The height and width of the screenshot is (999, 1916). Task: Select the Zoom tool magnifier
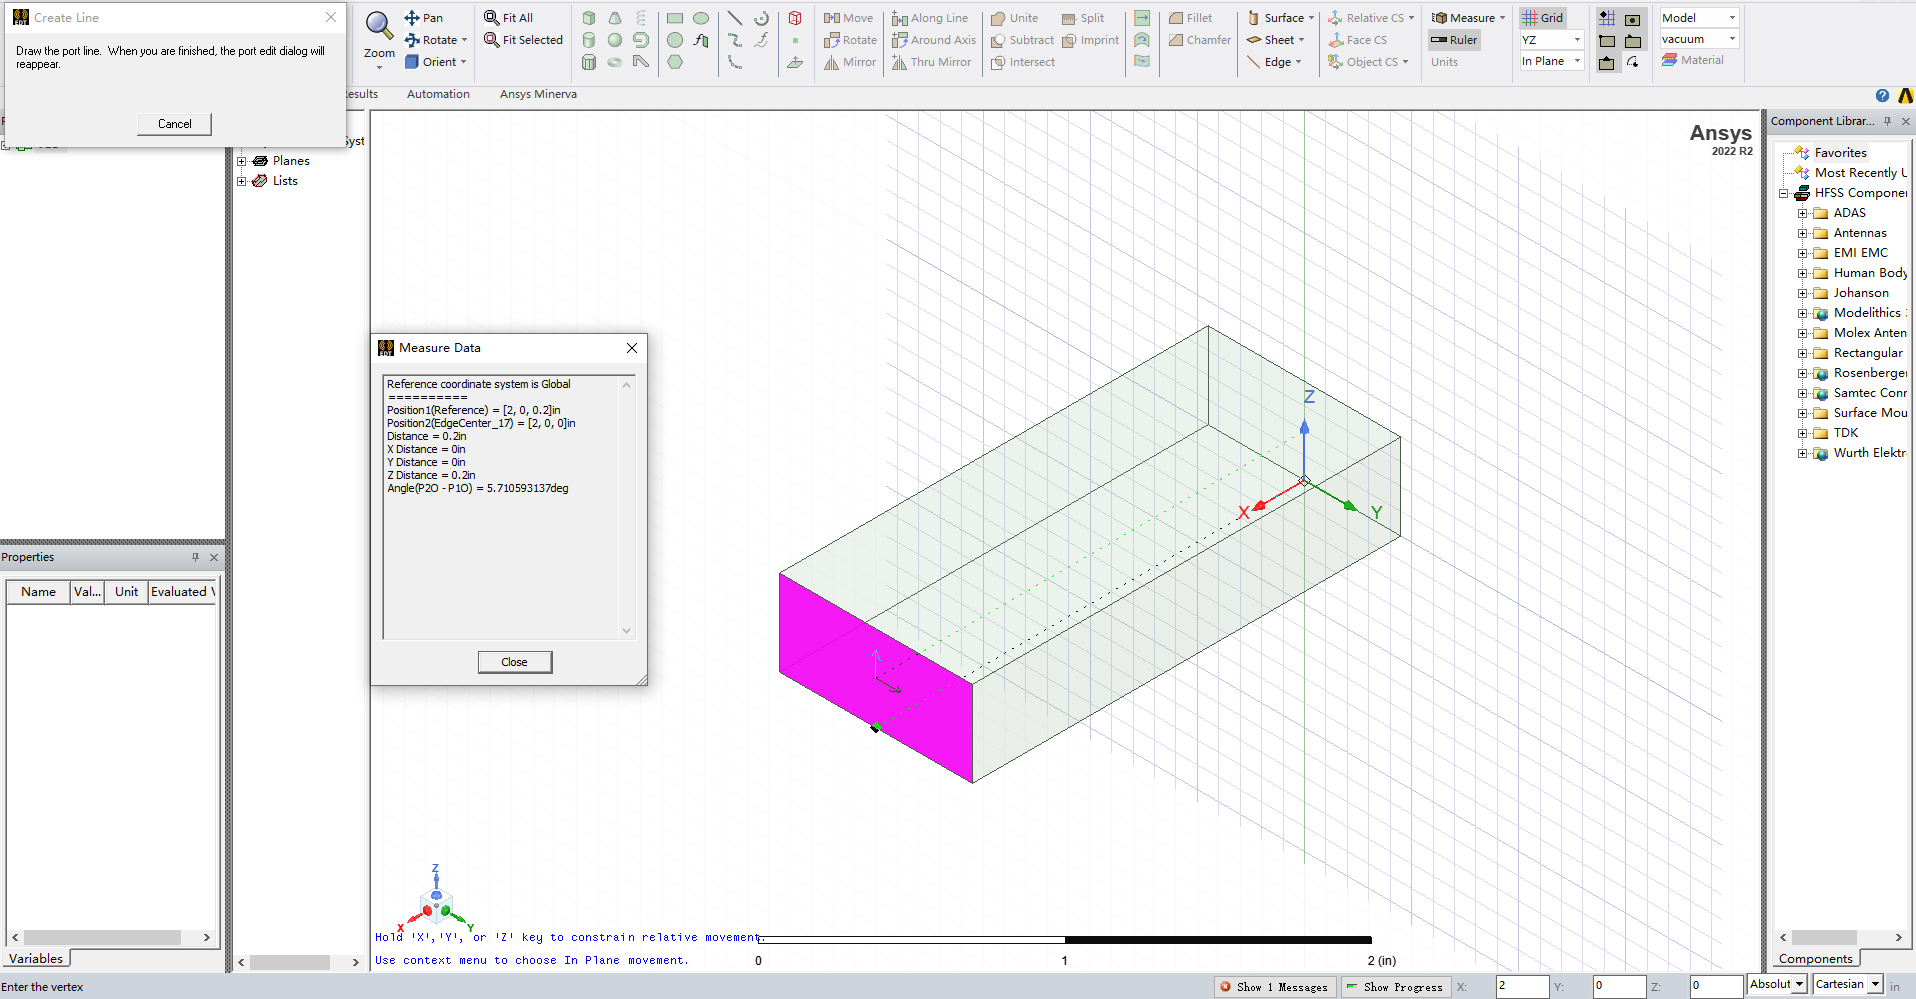point(379,25)
